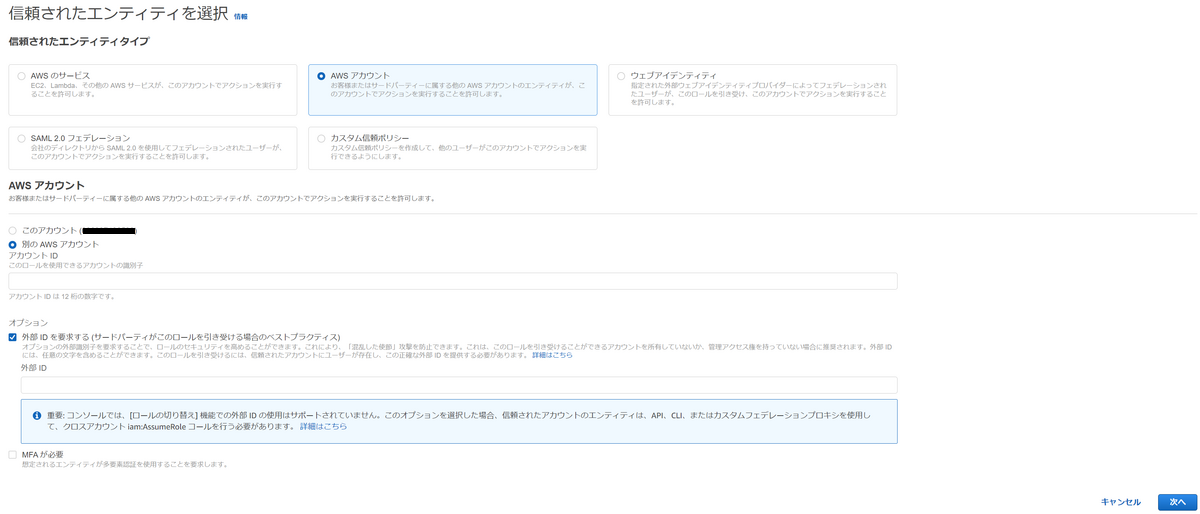Click the 外部 ID input field
The width and height of the screenshot is (1200, 514).
pyautogui.click(x=459, y=385)
